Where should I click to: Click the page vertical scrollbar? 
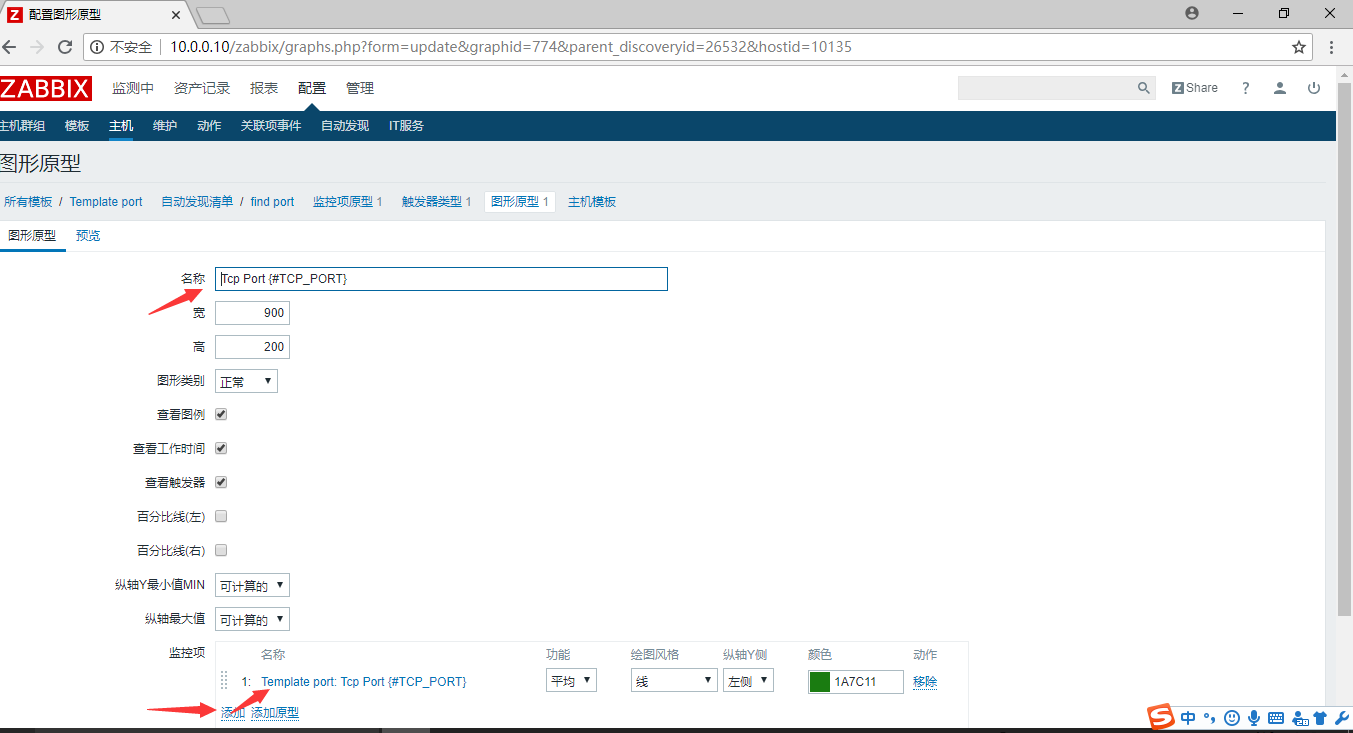point(1345,350)
